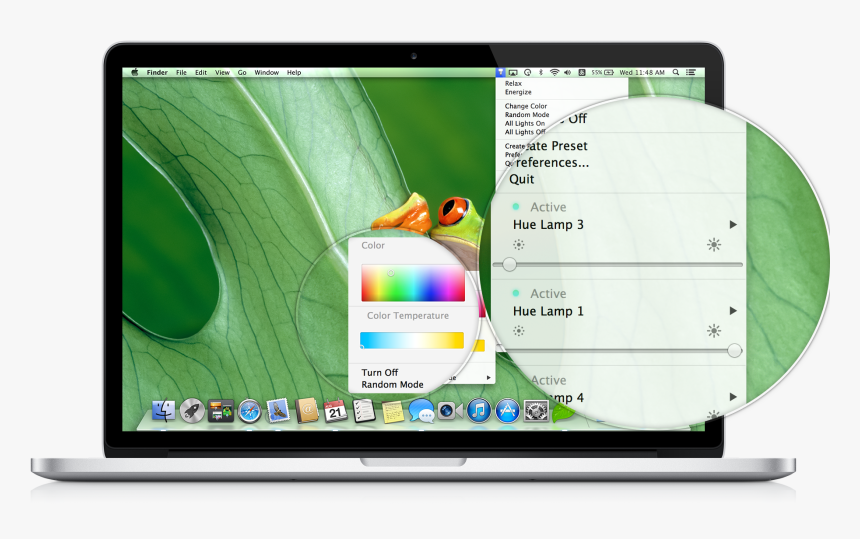Open the volume speaker icon in menu bar

click(568, 72)
